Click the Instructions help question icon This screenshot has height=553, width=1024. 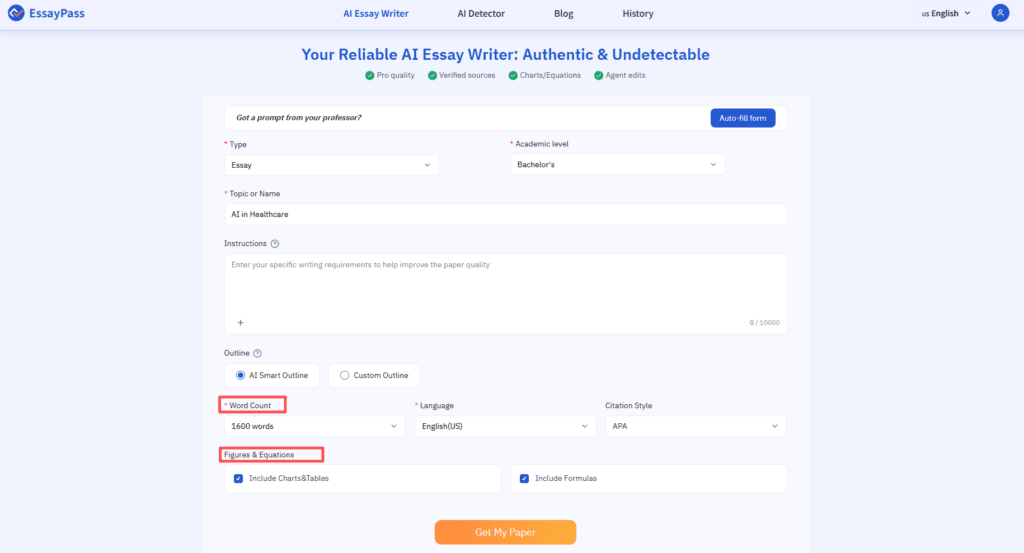(275, 244)
